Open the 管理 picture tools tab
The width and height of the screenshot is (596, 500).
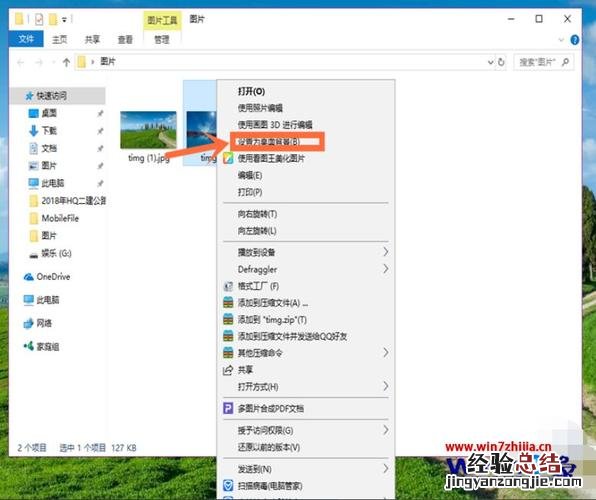pyautogui.click(x=162, y=39)
